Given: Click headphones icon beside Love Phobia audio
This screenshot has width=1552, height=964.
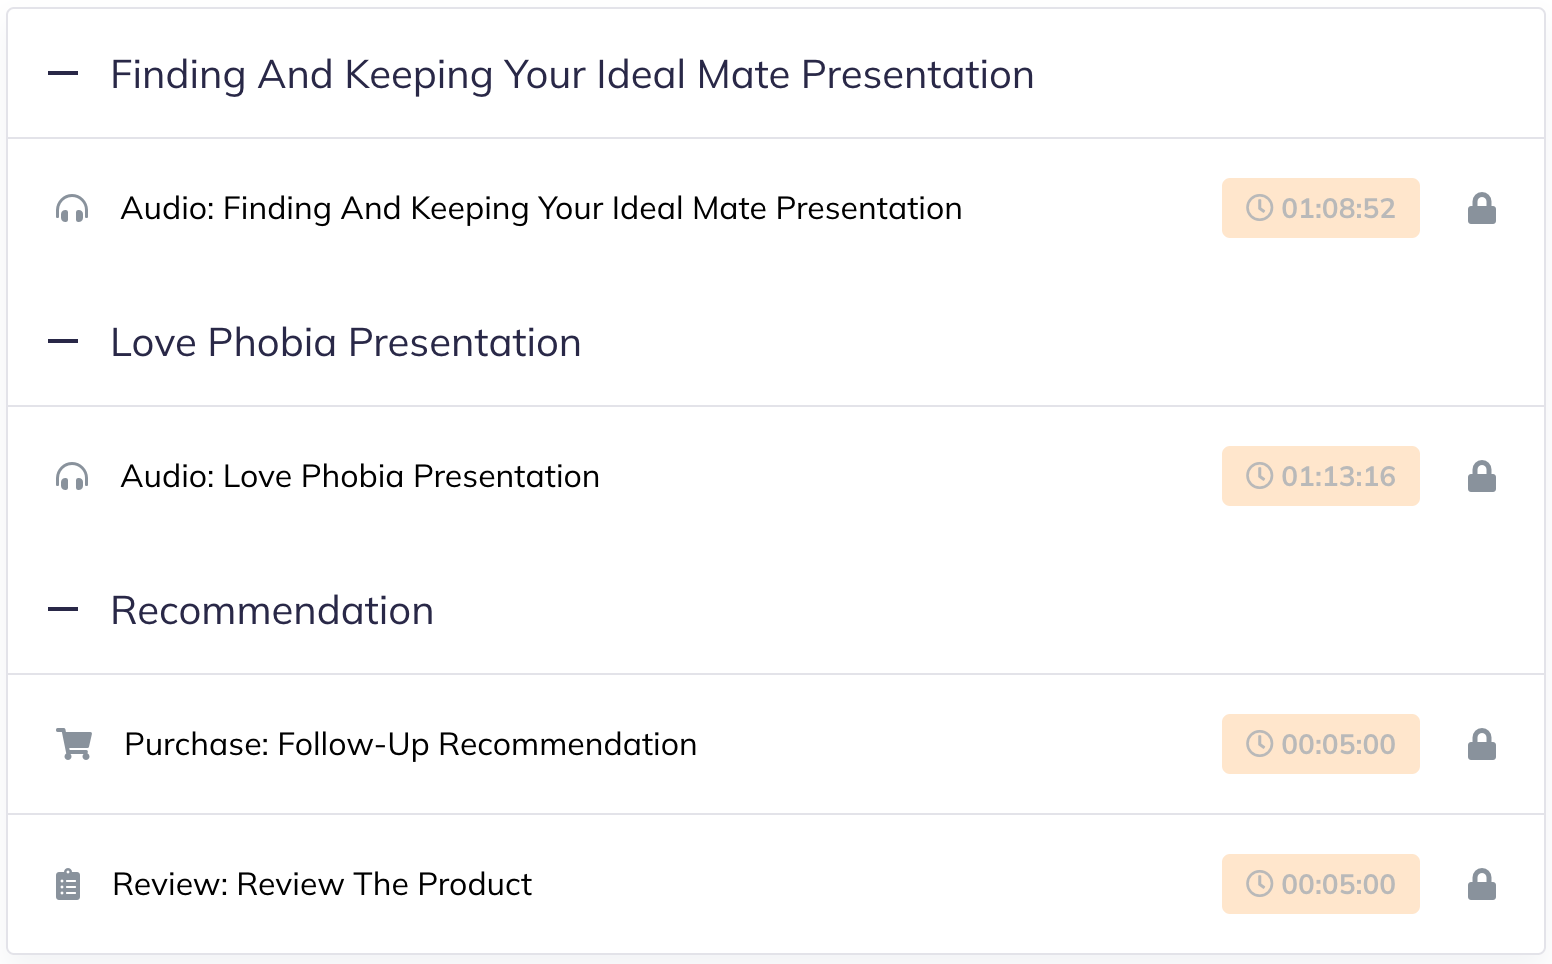Looking at the screenshot, I should tap(72, 477).
